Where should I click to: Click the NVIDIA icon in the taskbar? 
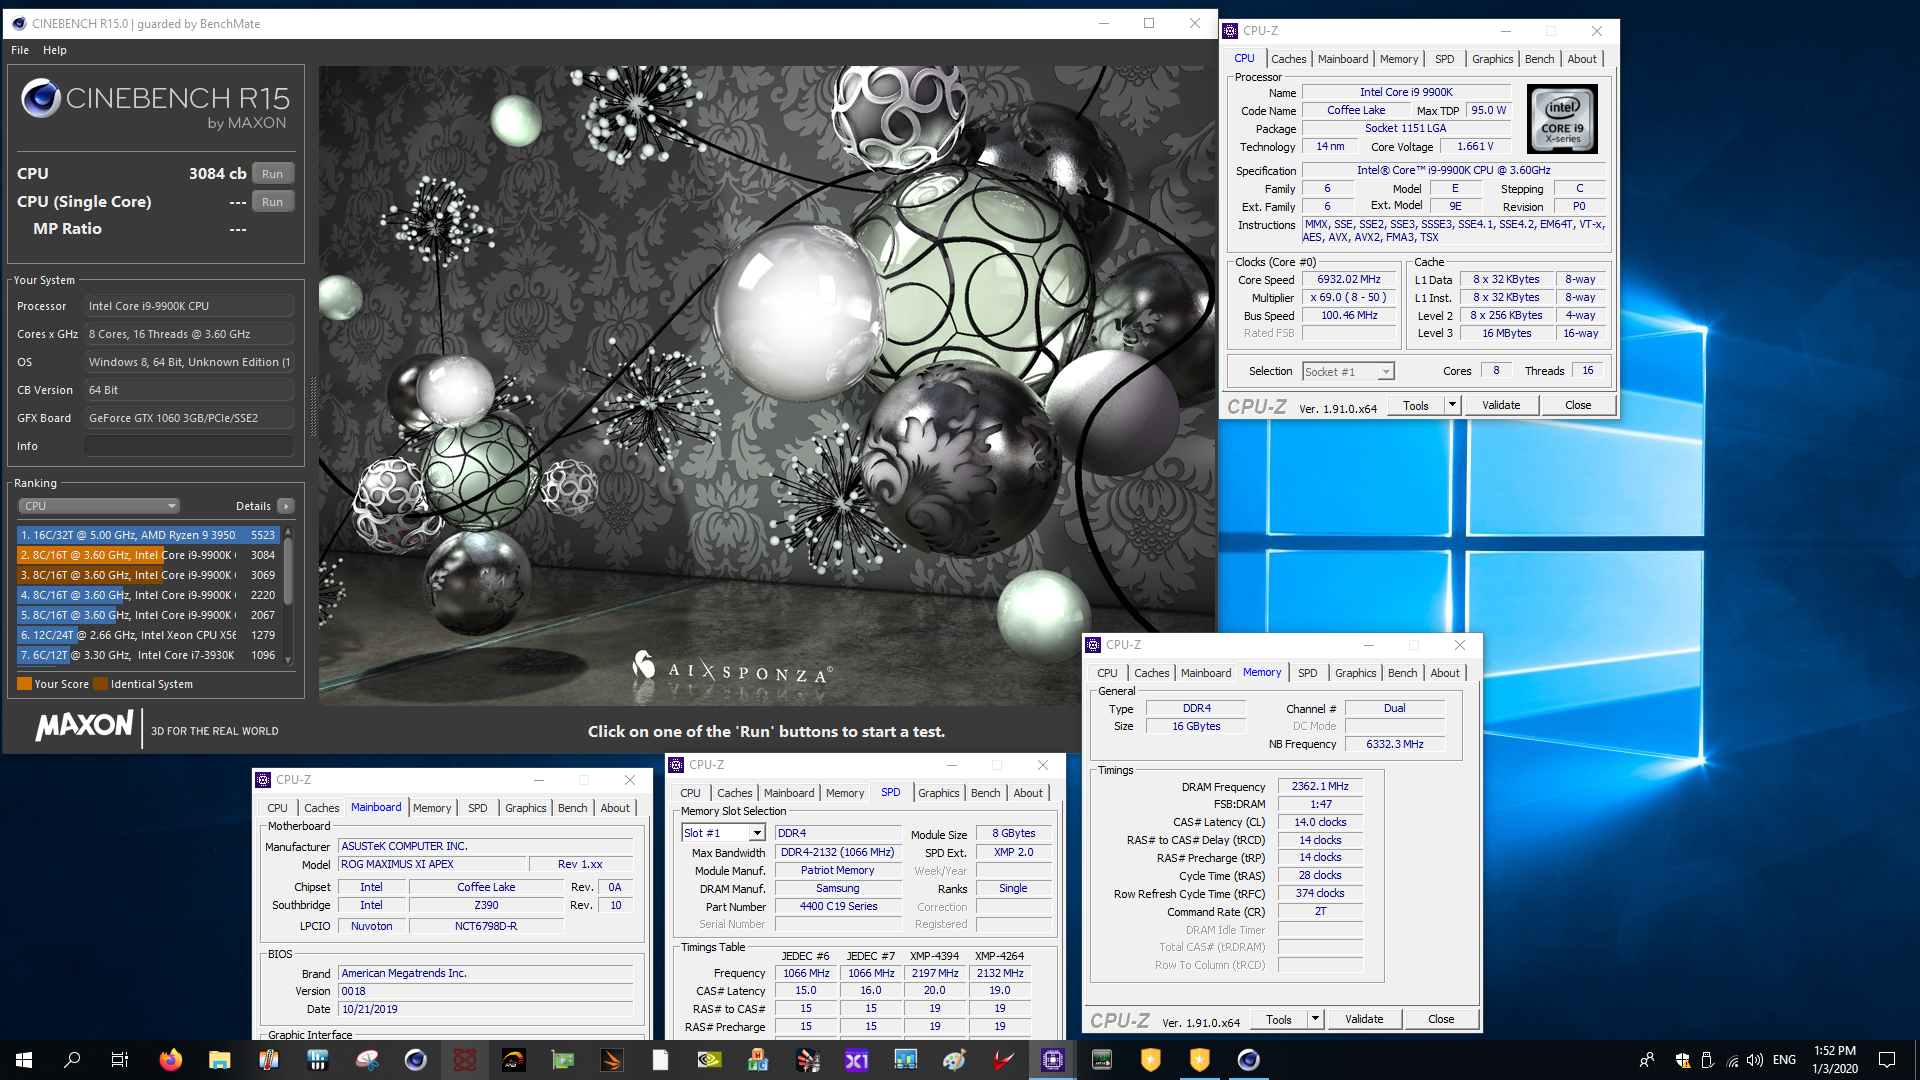[x=709, y=1060]
